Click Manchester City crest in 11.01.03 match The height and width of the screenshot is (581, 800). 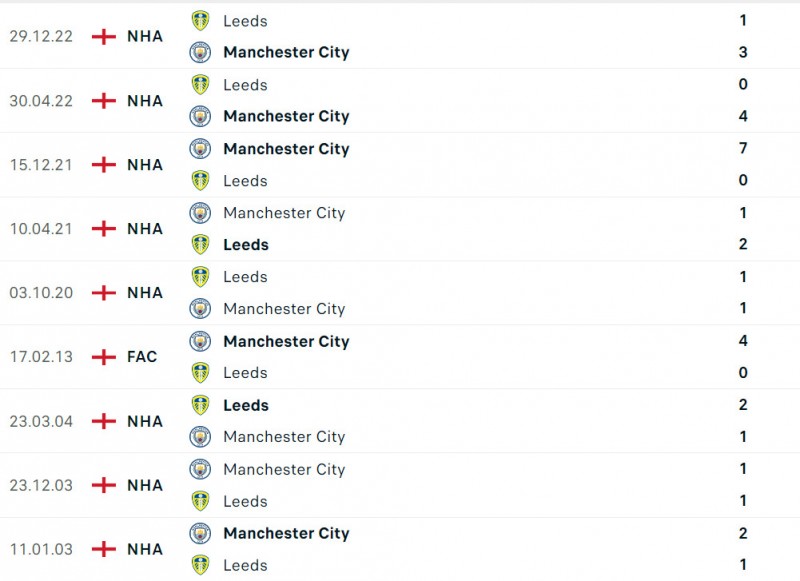(x=201, y=533)
